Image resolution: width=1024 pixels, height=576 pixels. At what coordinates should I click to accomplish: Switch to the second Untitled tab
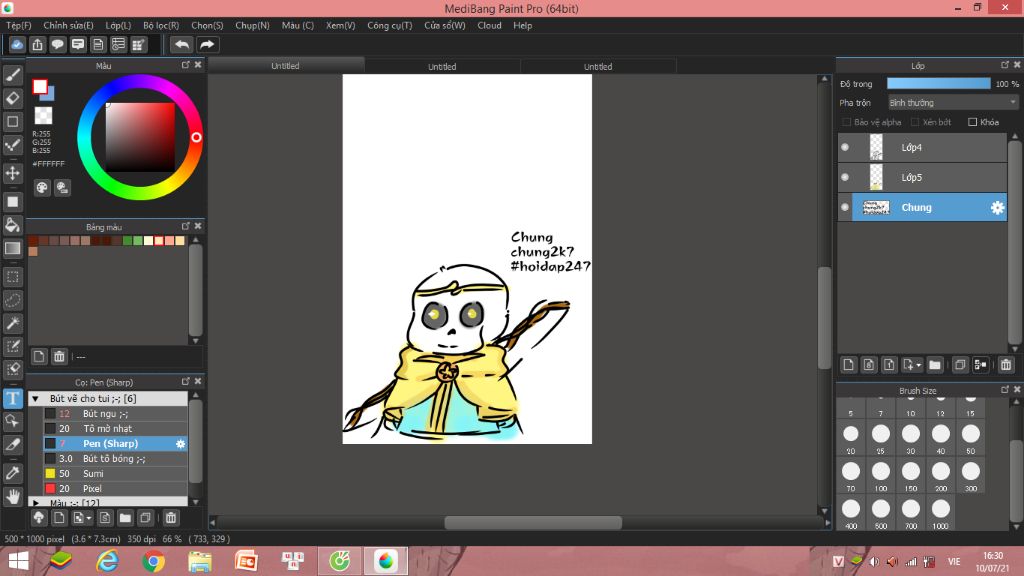(442, 67)
